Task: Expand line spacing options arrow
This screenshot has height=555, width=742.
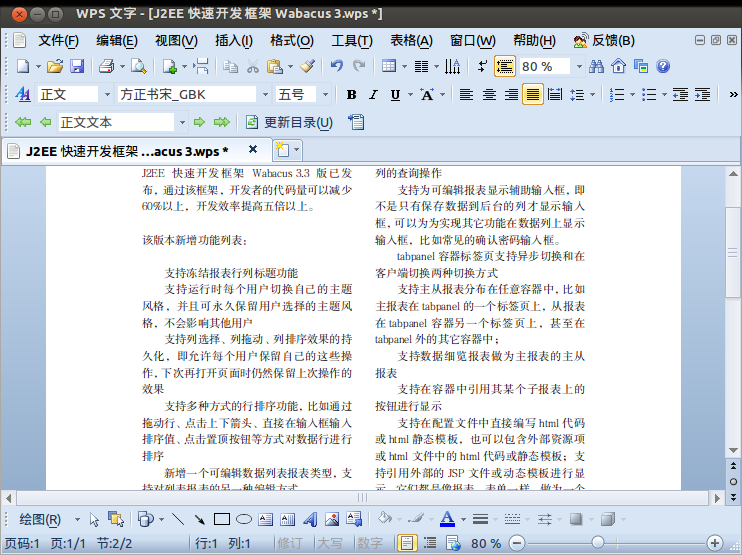Action: point(592,95)
